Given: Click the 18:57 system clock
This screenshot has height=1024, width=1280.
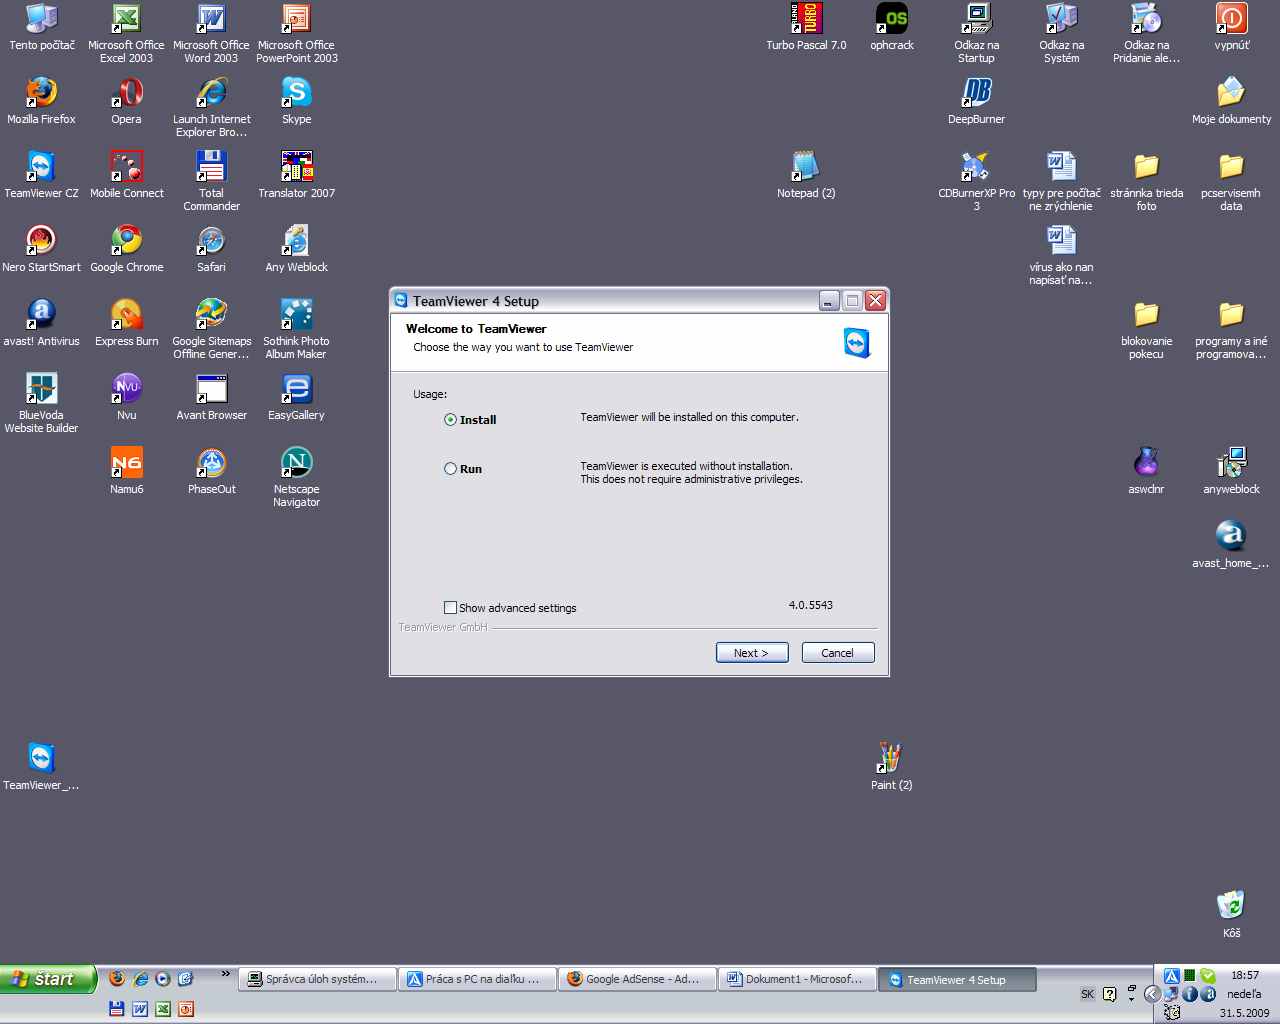Looking at the screenshot, I should [1245, 975].
